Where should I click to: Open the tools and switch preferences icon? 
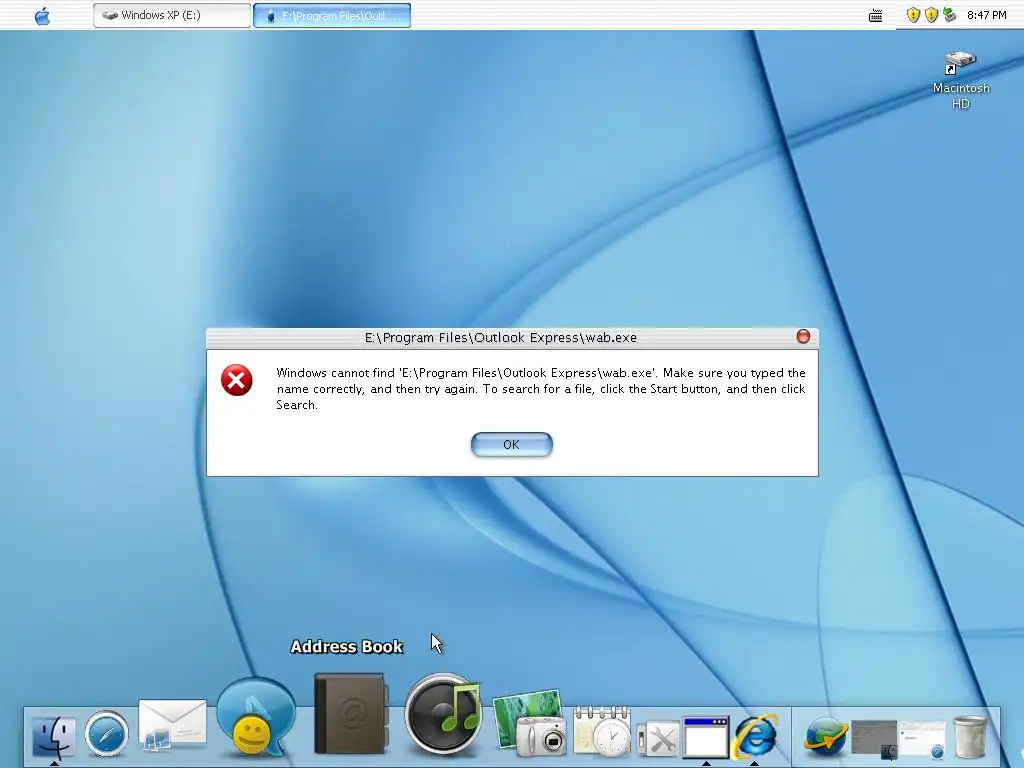(658, 739)
